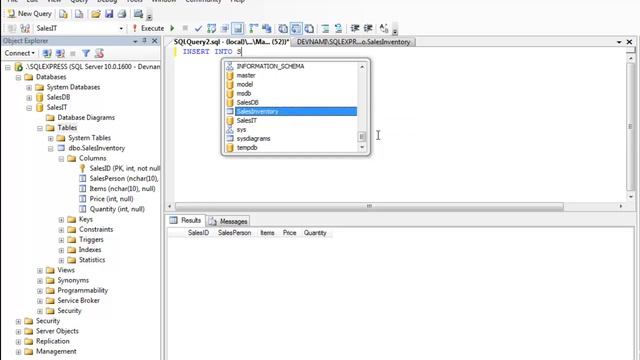The height and width of the screenshot is (360, 640).
Task: Increase indent of the query text
Action: click(x=368, y=28)
